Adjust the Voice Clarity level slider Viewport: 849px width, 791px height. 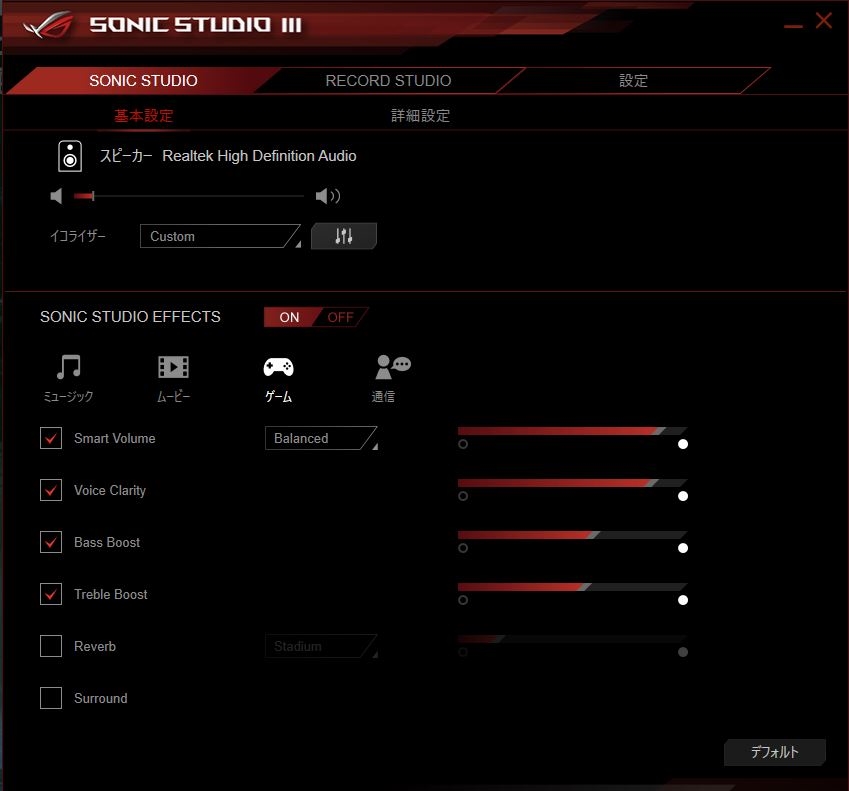(x=572, y=483)
